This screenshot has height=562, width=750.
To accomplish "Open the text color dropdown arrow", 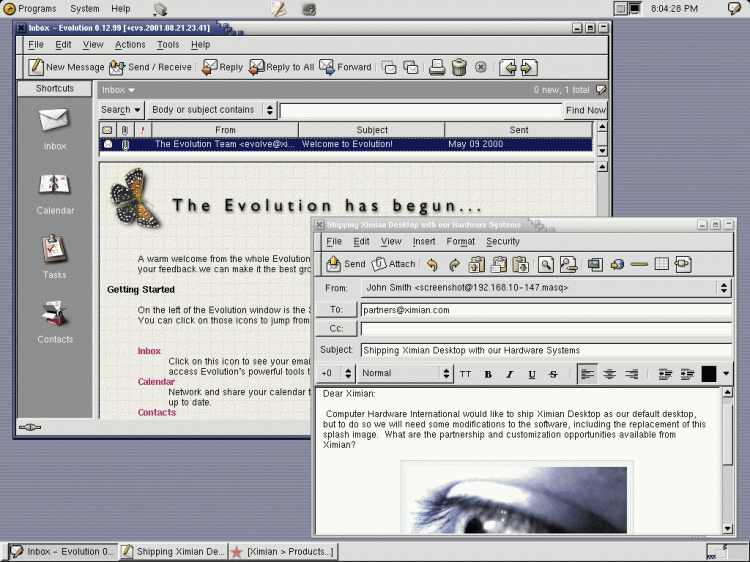I will (726, 374).
